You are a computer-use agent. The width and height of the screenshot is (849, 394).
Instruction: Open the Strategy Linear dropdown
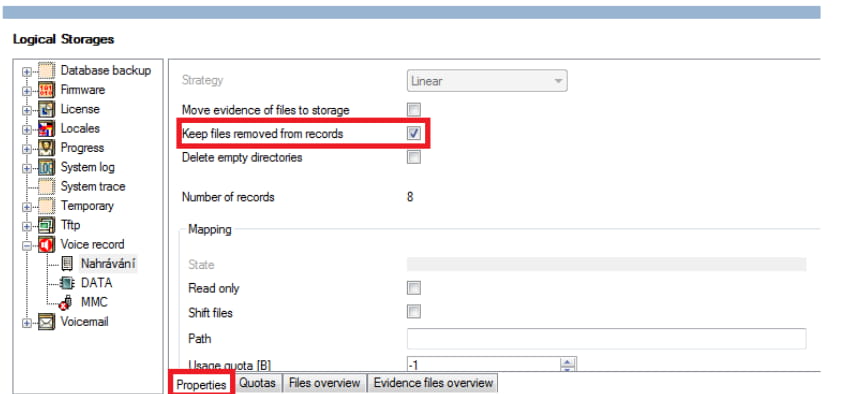(x=487, y=81)
